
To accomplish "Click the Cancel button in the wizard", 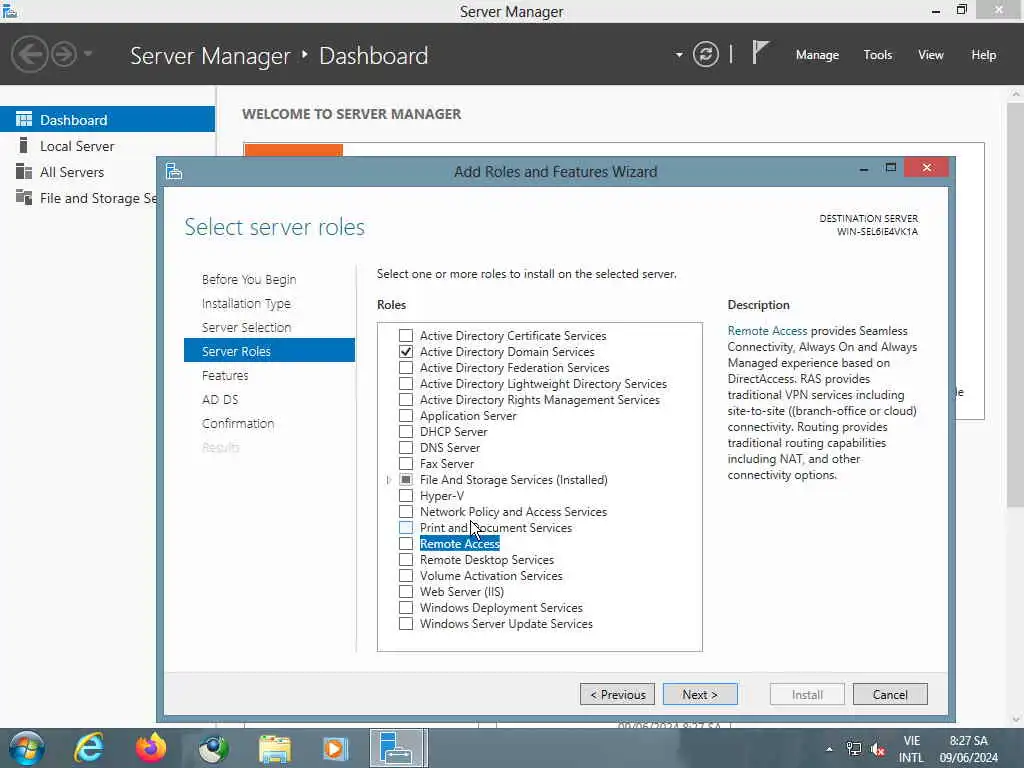I will point(890,694).
